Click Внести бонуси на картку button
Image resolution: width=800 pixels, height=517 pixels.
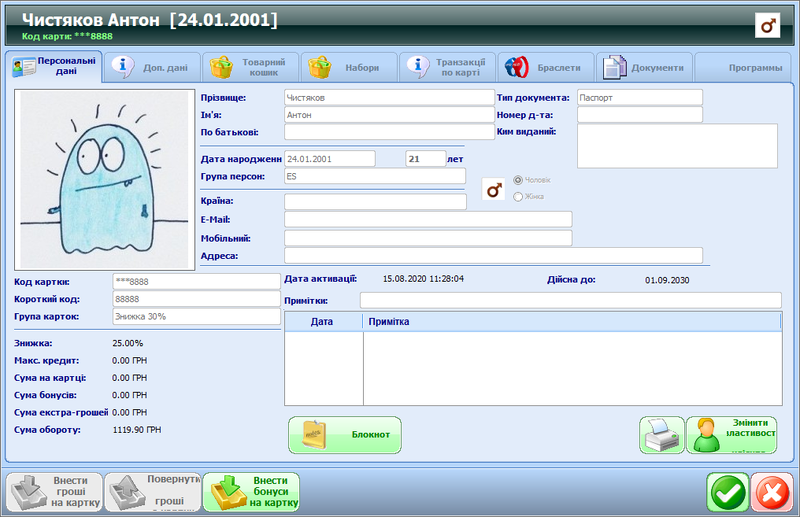point(251,492)
